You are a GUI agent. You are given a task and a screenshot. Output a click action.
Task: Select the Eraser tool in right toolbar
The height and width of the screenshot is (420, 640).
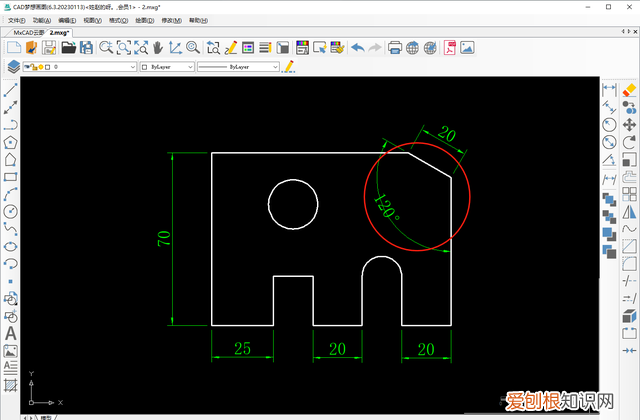click(628, 89)
